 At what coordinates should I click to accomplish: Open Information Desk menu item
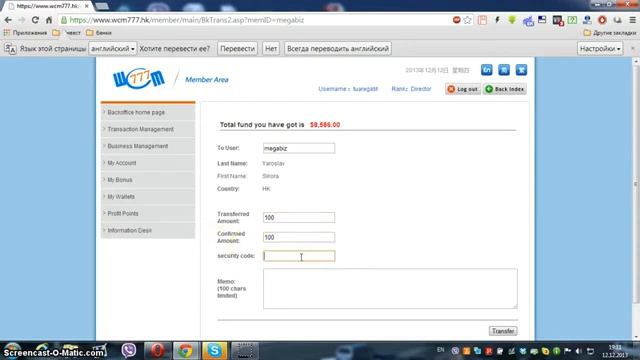pyautogui.click(x=148, y=230)
